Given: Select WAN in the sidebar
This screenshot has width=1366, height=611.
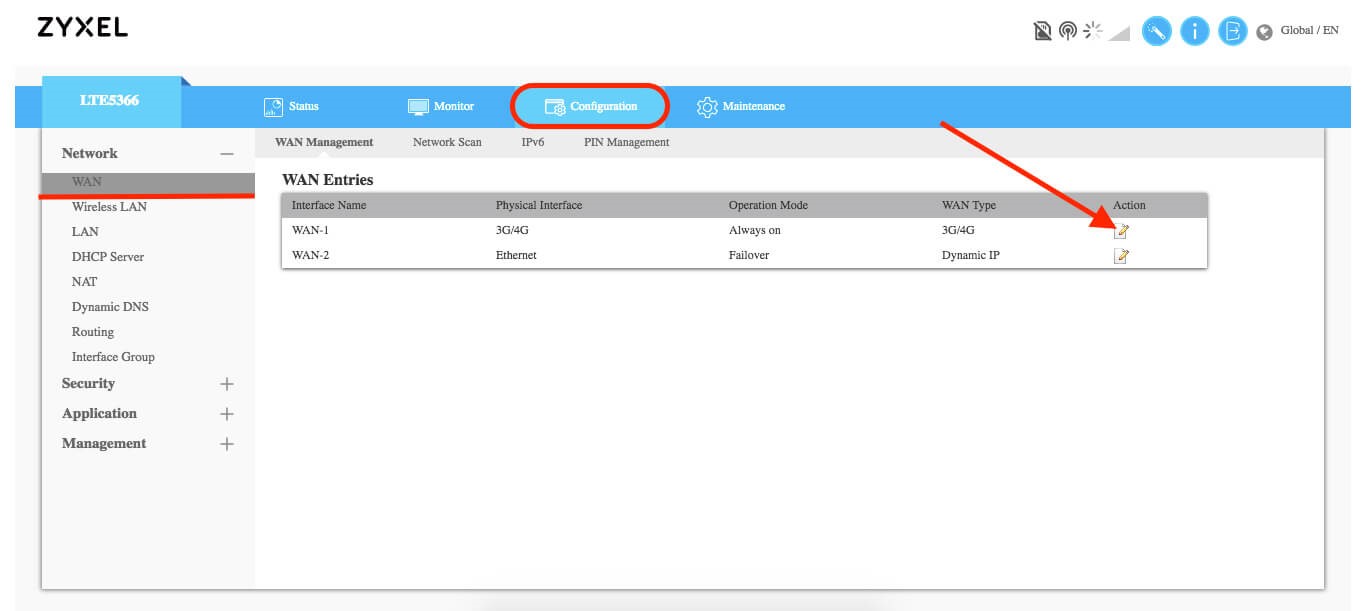Looking at the screenshot, I should 148,182.
